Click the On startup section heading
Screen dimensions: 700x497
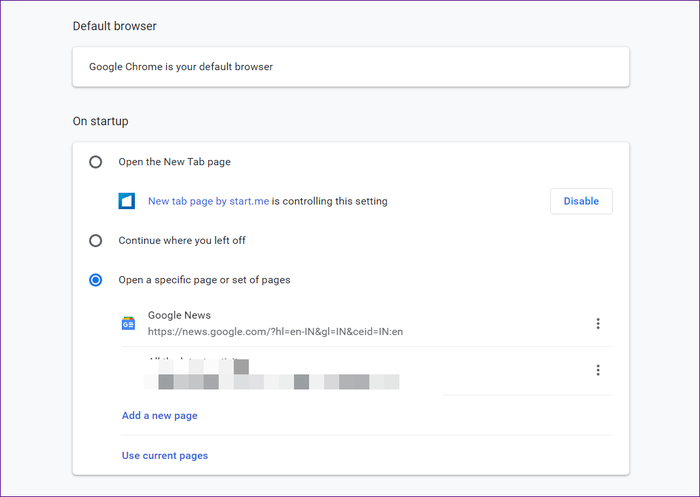[100, 121]
